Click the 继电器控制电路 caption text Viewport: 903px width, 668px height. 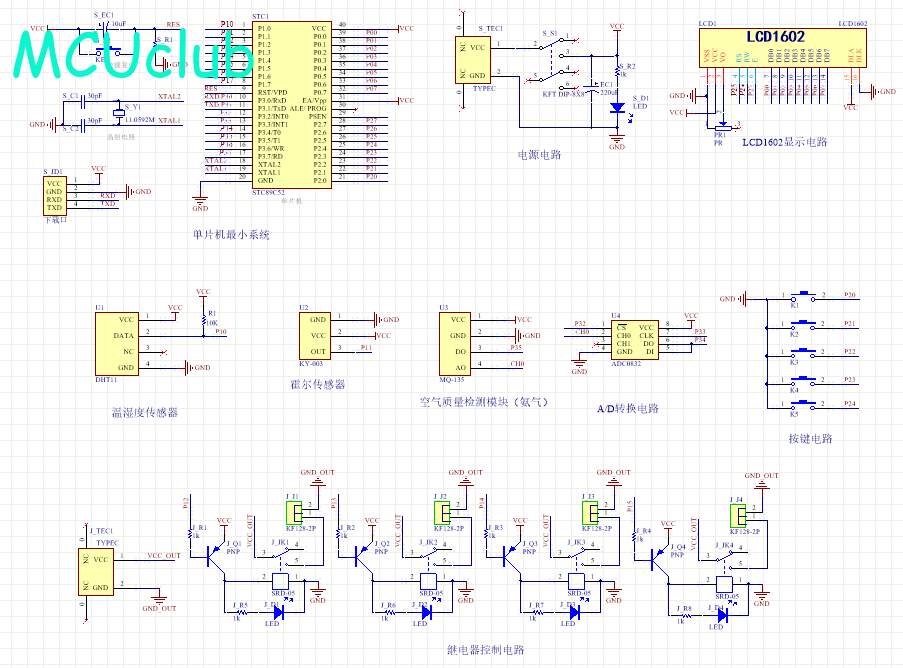[x=485, y=650]
